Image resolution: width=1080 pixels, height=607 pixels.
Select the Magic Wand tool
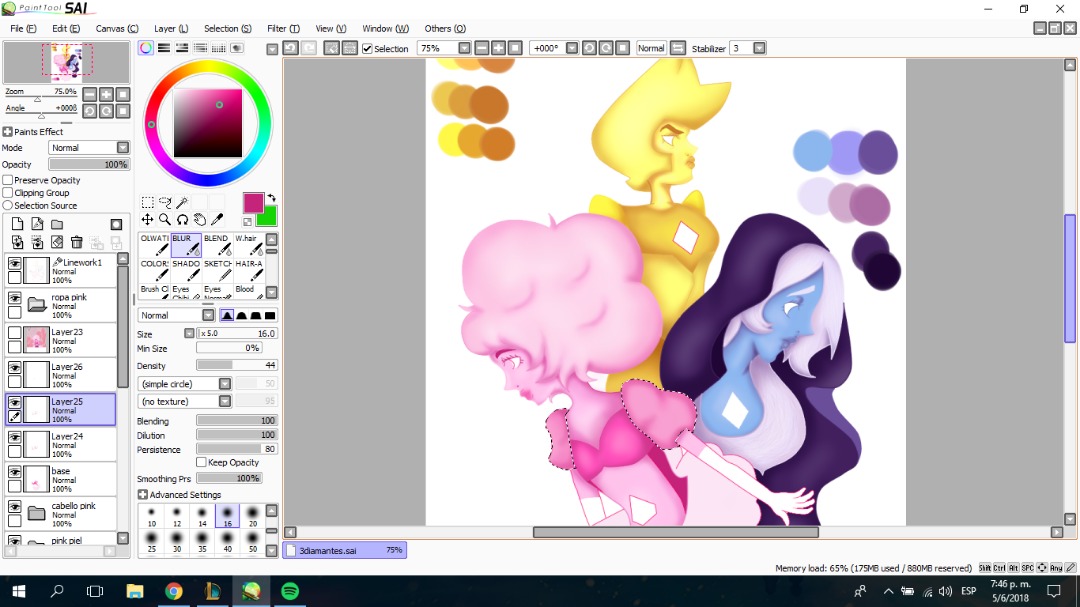[183, 202]
